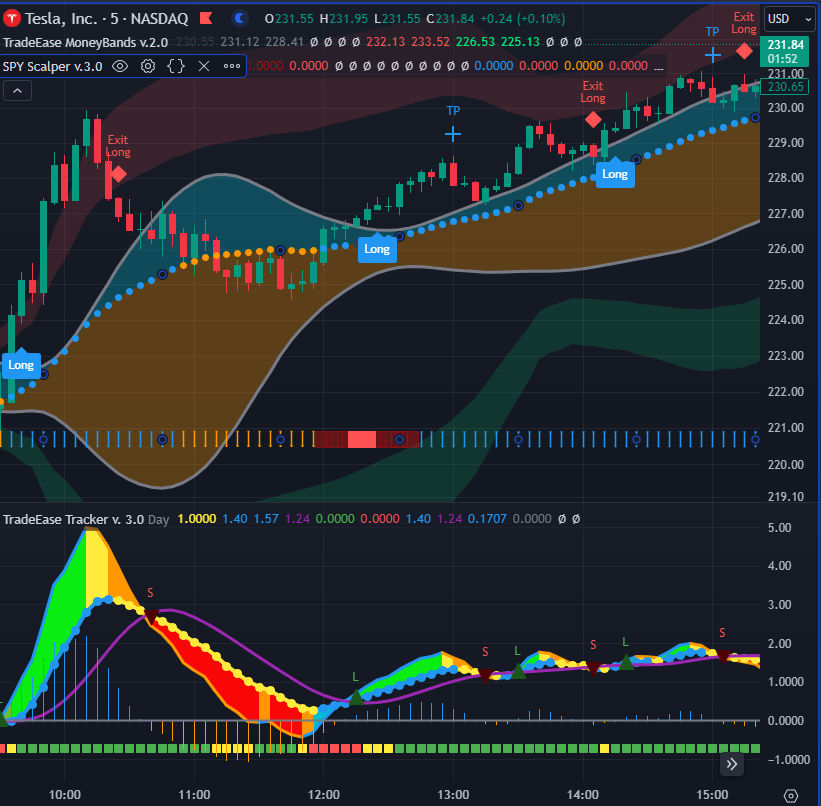Click the red S triangle at 14:00

pyautogui.click(x=593, y=668)
